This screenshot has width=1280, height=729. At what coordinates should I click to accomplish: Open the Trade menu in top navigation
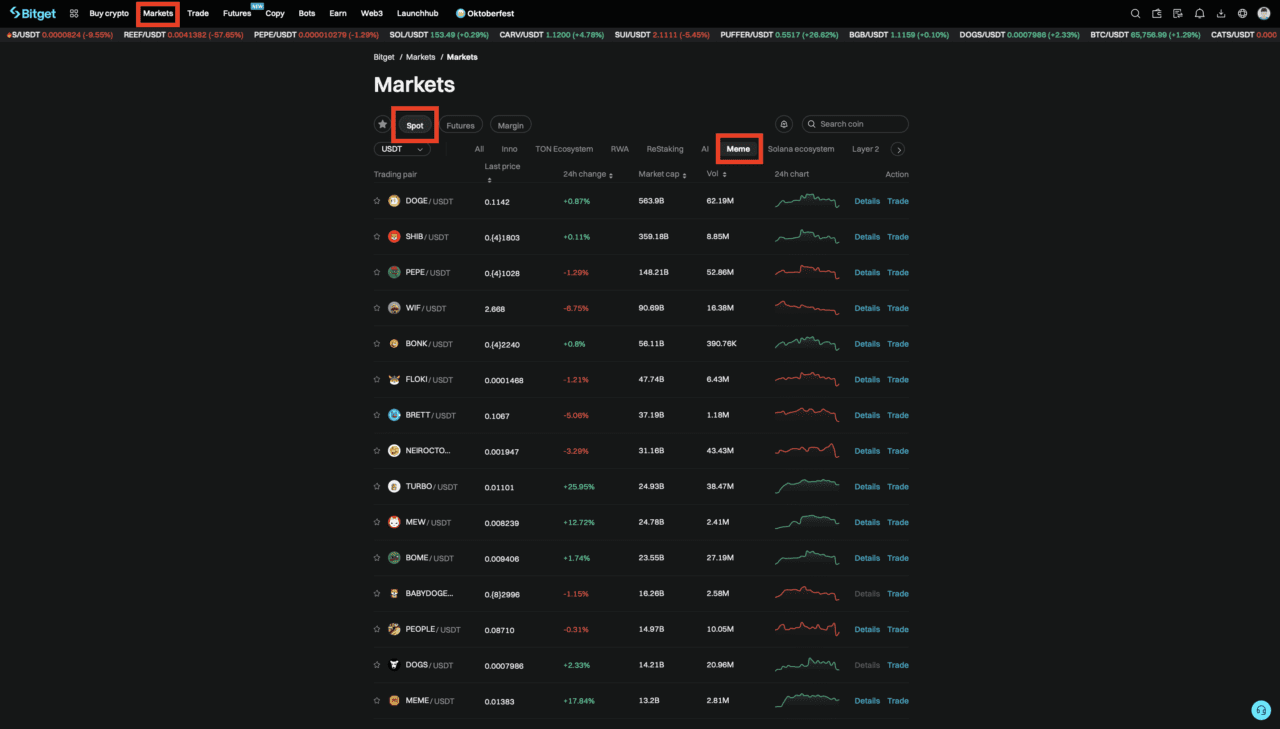tap(198, 14)
